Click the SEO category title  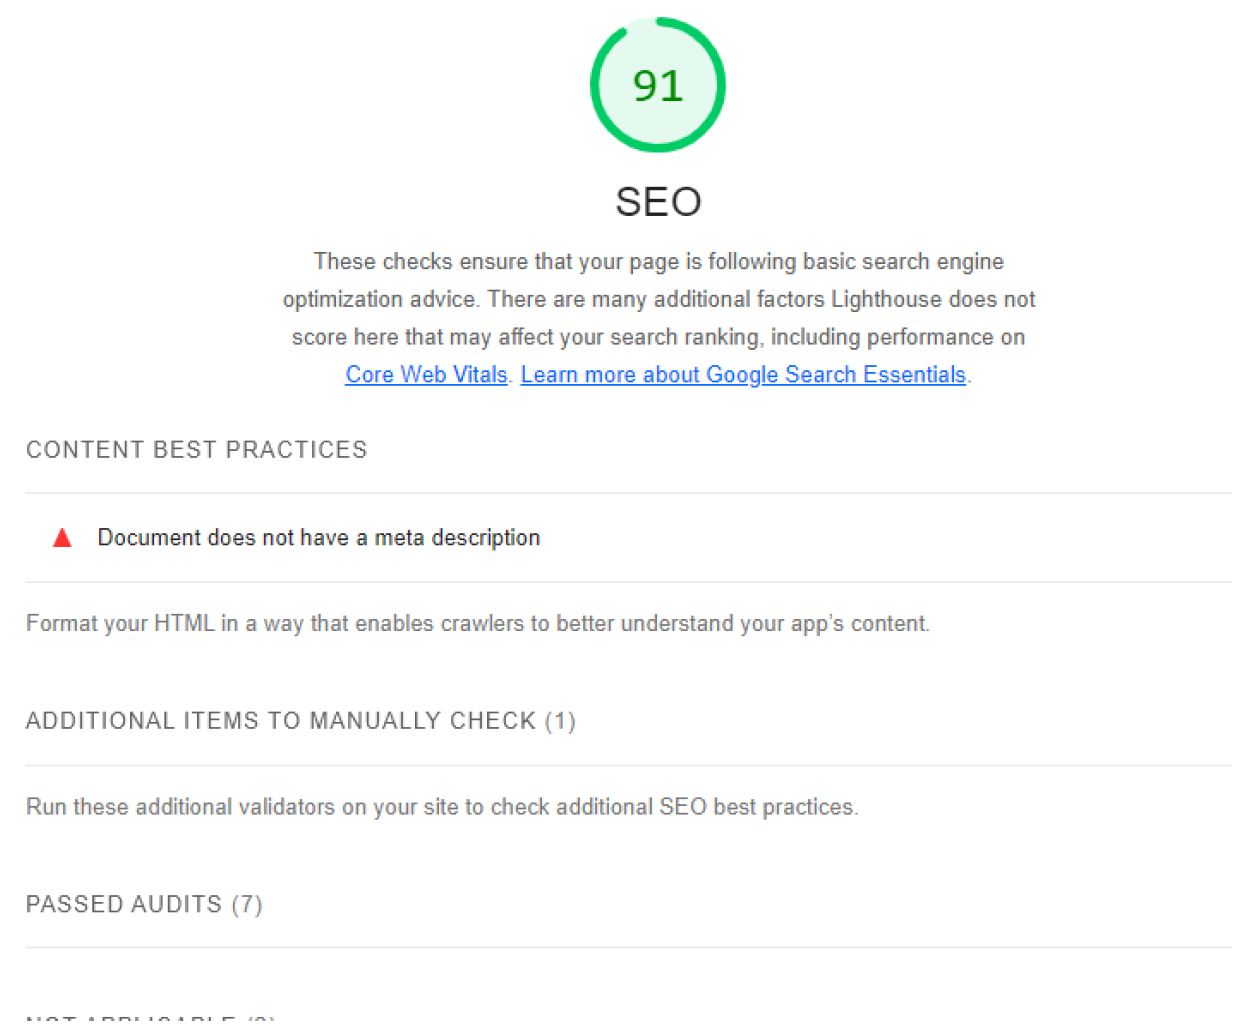click(x=658, y=202)
